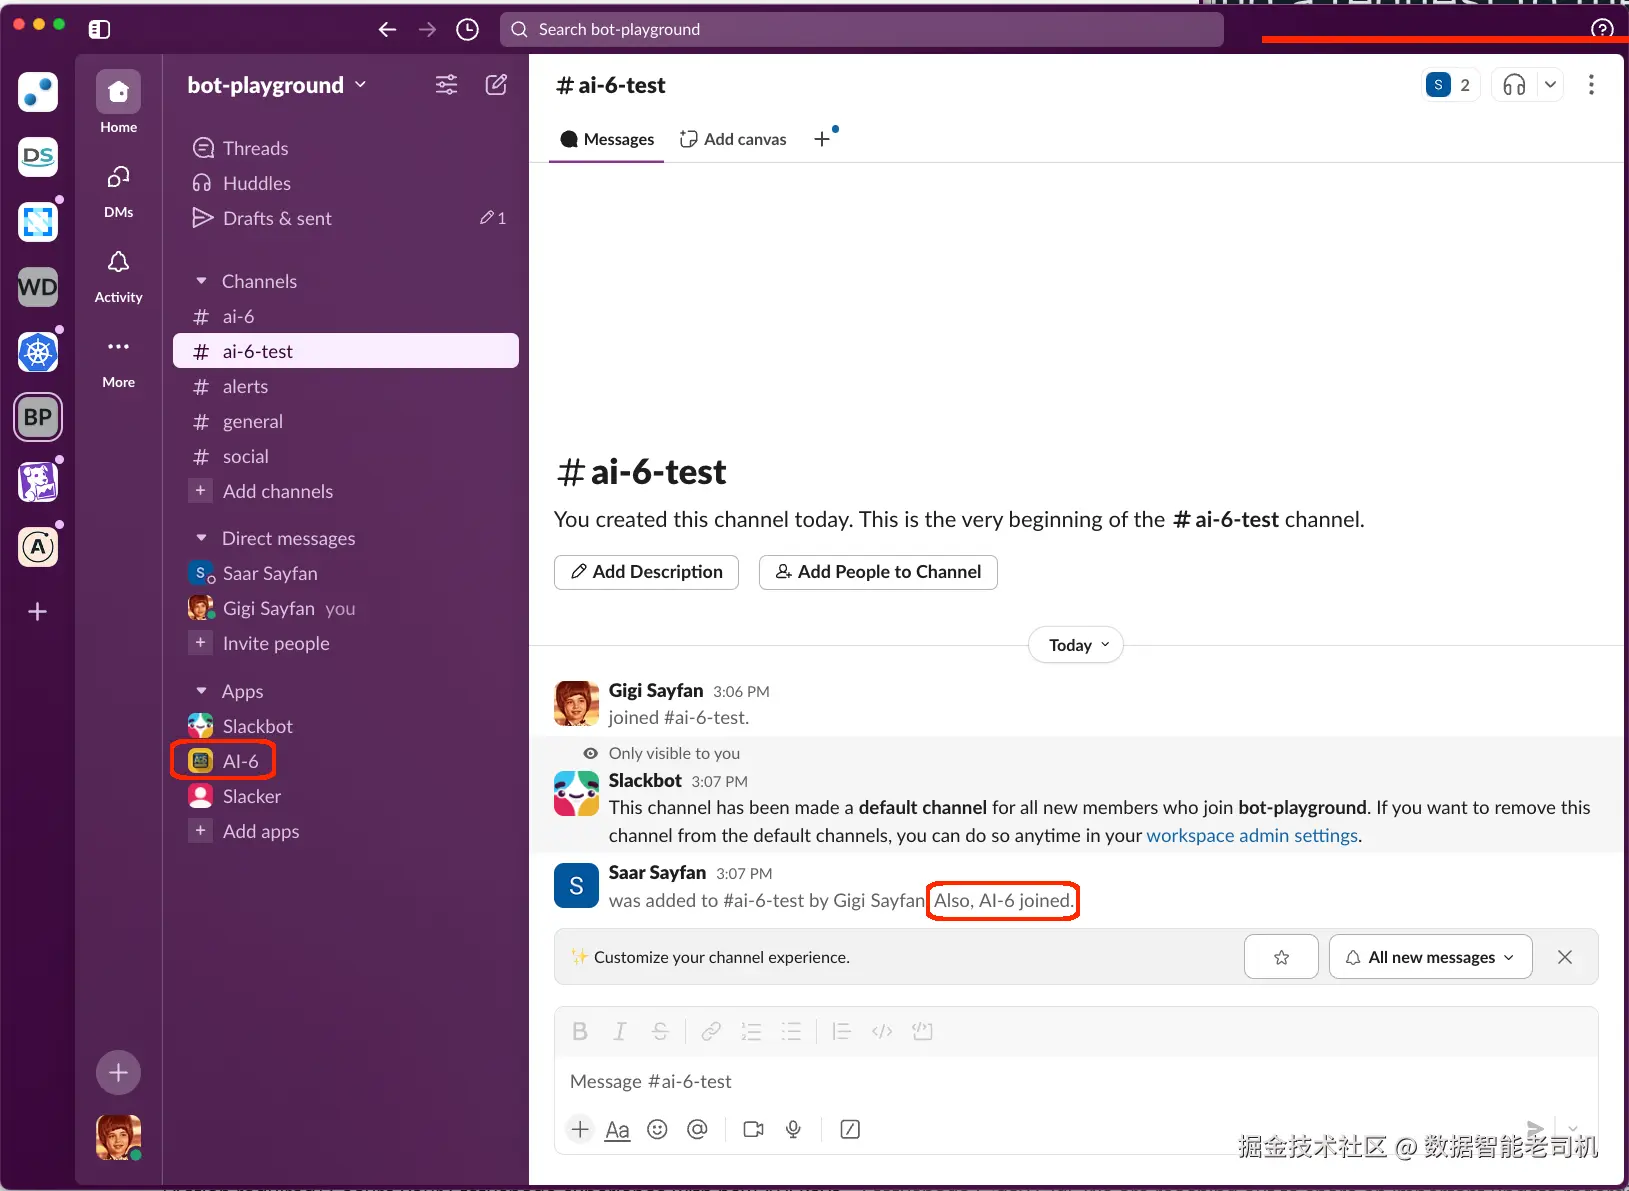The width and height of the screenshot is (1629, 1191).
Task: Record a video clip
Action: point(754,1129)
